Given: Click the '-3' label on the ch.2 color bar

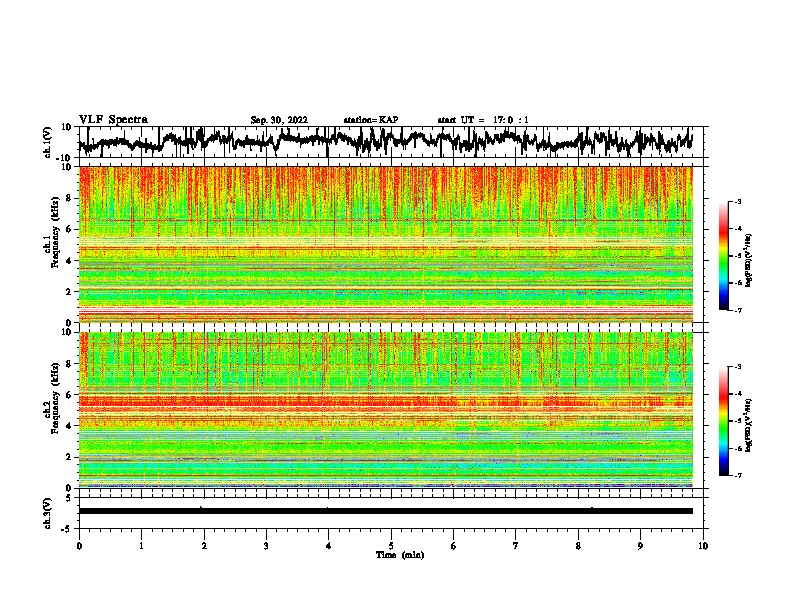Looking at the screenshot, I should coord(738,367).
